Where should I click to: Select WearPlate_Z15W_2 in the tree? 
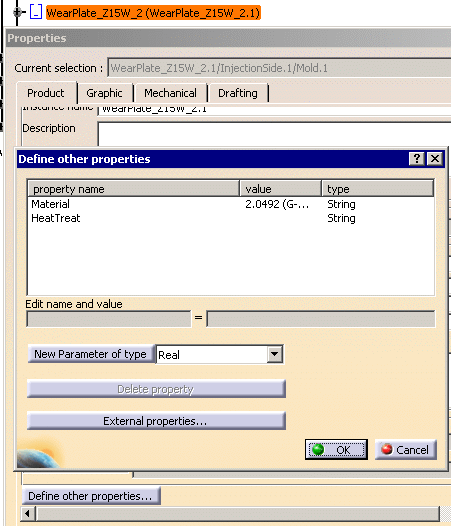point(153,13)
